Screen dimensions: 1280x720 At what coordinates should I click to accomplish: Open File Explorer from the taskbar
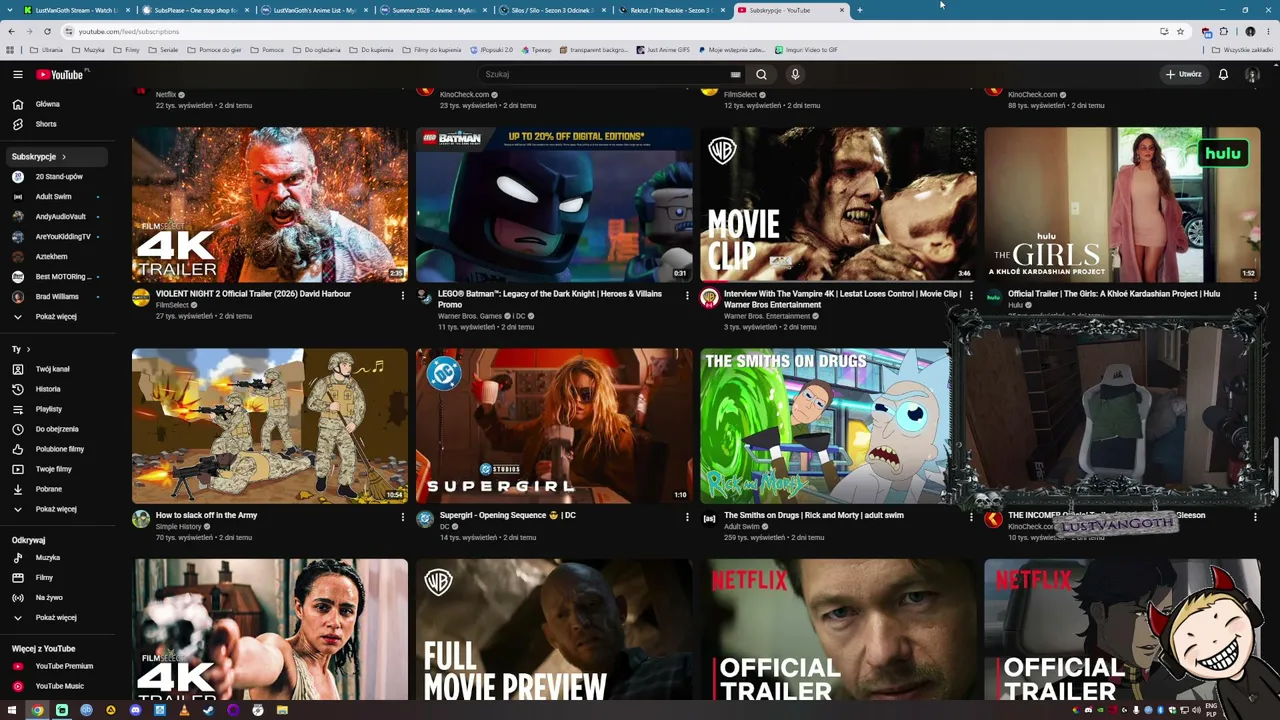pos(282,710)
